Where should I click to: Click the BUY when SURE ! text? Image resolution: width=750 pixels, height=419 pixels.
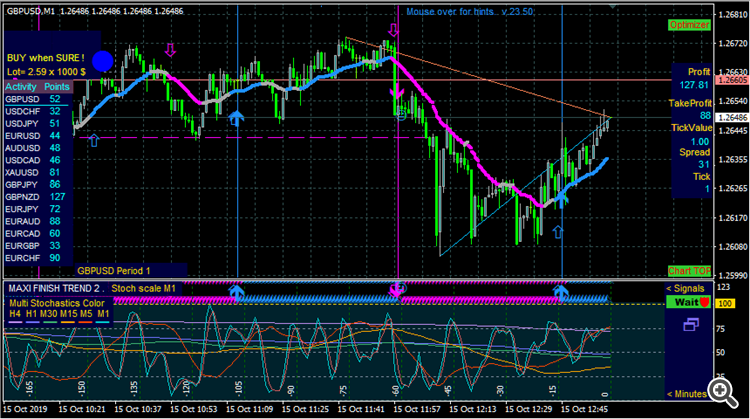(45, 58)
